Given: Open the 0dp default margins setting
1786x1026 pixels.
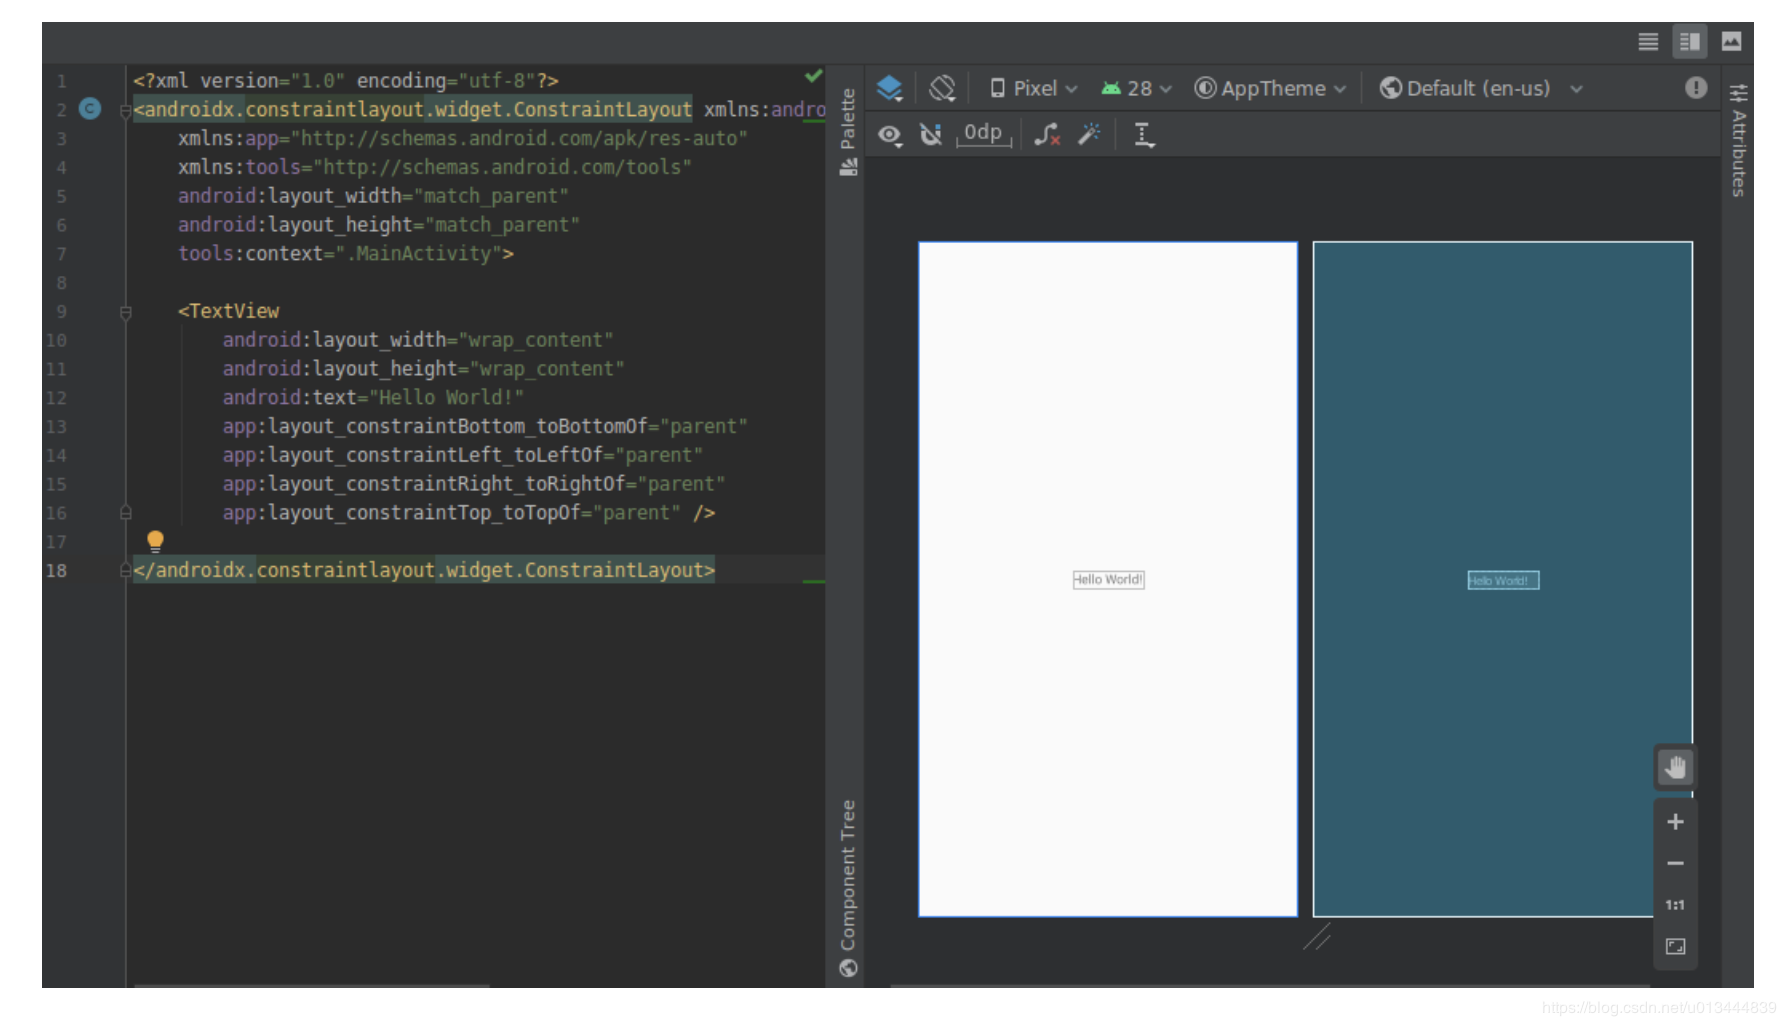Looking at the screenshot, I should click(984, 133).
